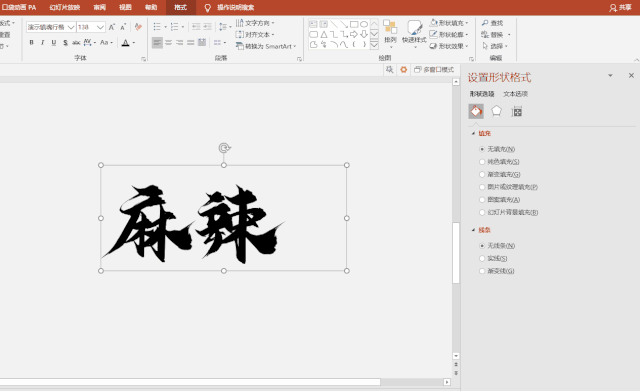The height and width of the screenshot is (391, 640).
Task: Open the Effects pentagon icon
Action: [496, 111]
